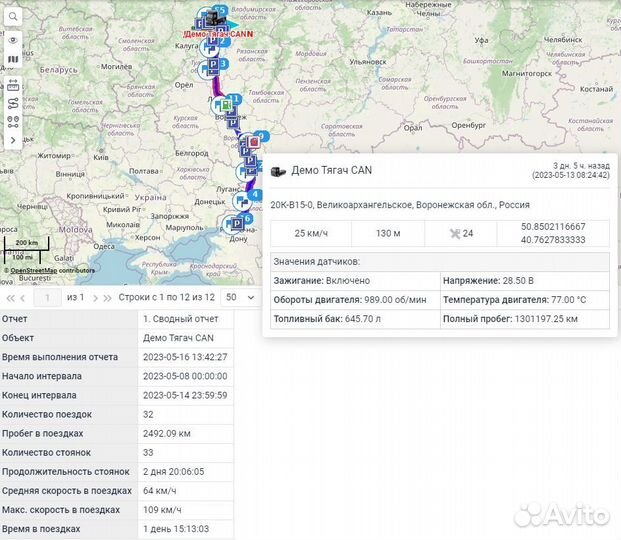The width and height of the screenshot is (621, 540).
Task: Open the map layers selector
Action: (13, 60)
